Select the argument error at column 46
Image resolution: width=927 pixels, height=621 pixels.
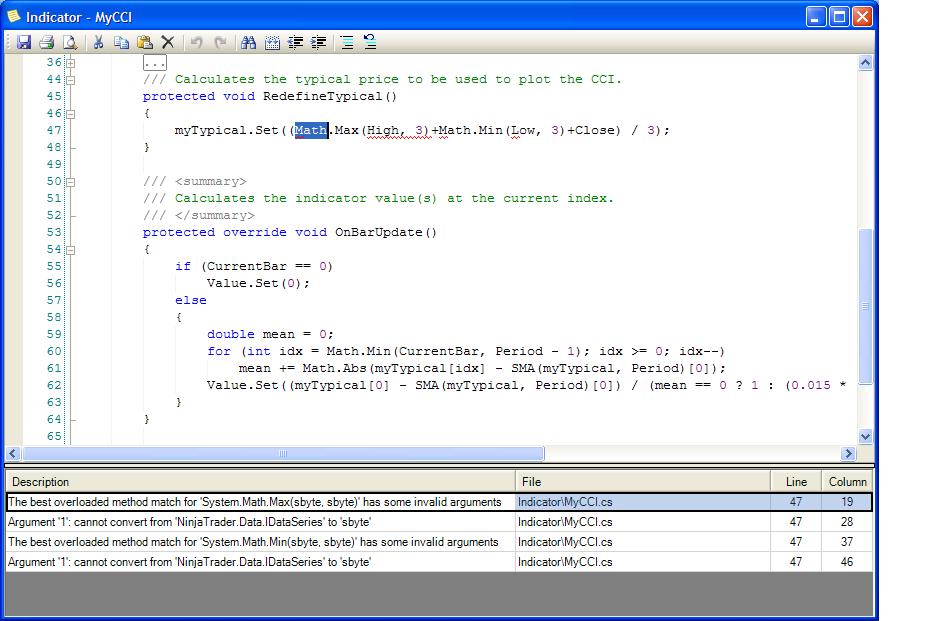(x=439, y=562)
